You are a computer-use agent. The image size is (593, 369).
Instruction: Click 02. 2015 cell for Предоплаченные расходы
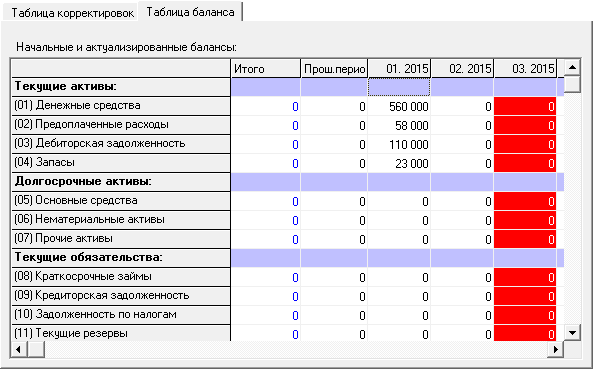pyautogui.click(x=462, y=125)
